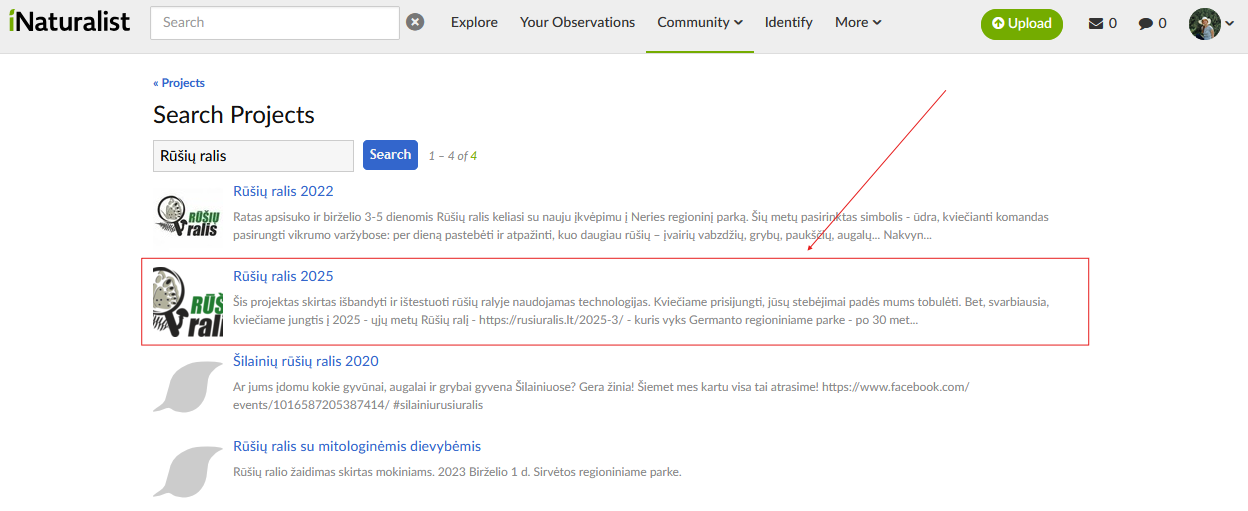Click the Rūšių ralis 2022 description text
1248x511 pixels.
pos(641,226)
